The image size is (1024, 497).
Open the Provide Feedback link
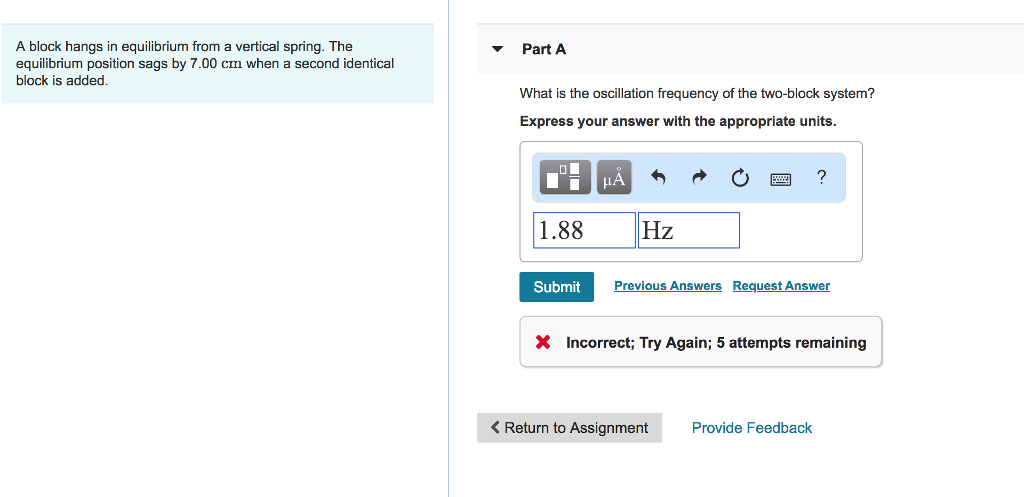pyautogui.click(x=752, y=428)
